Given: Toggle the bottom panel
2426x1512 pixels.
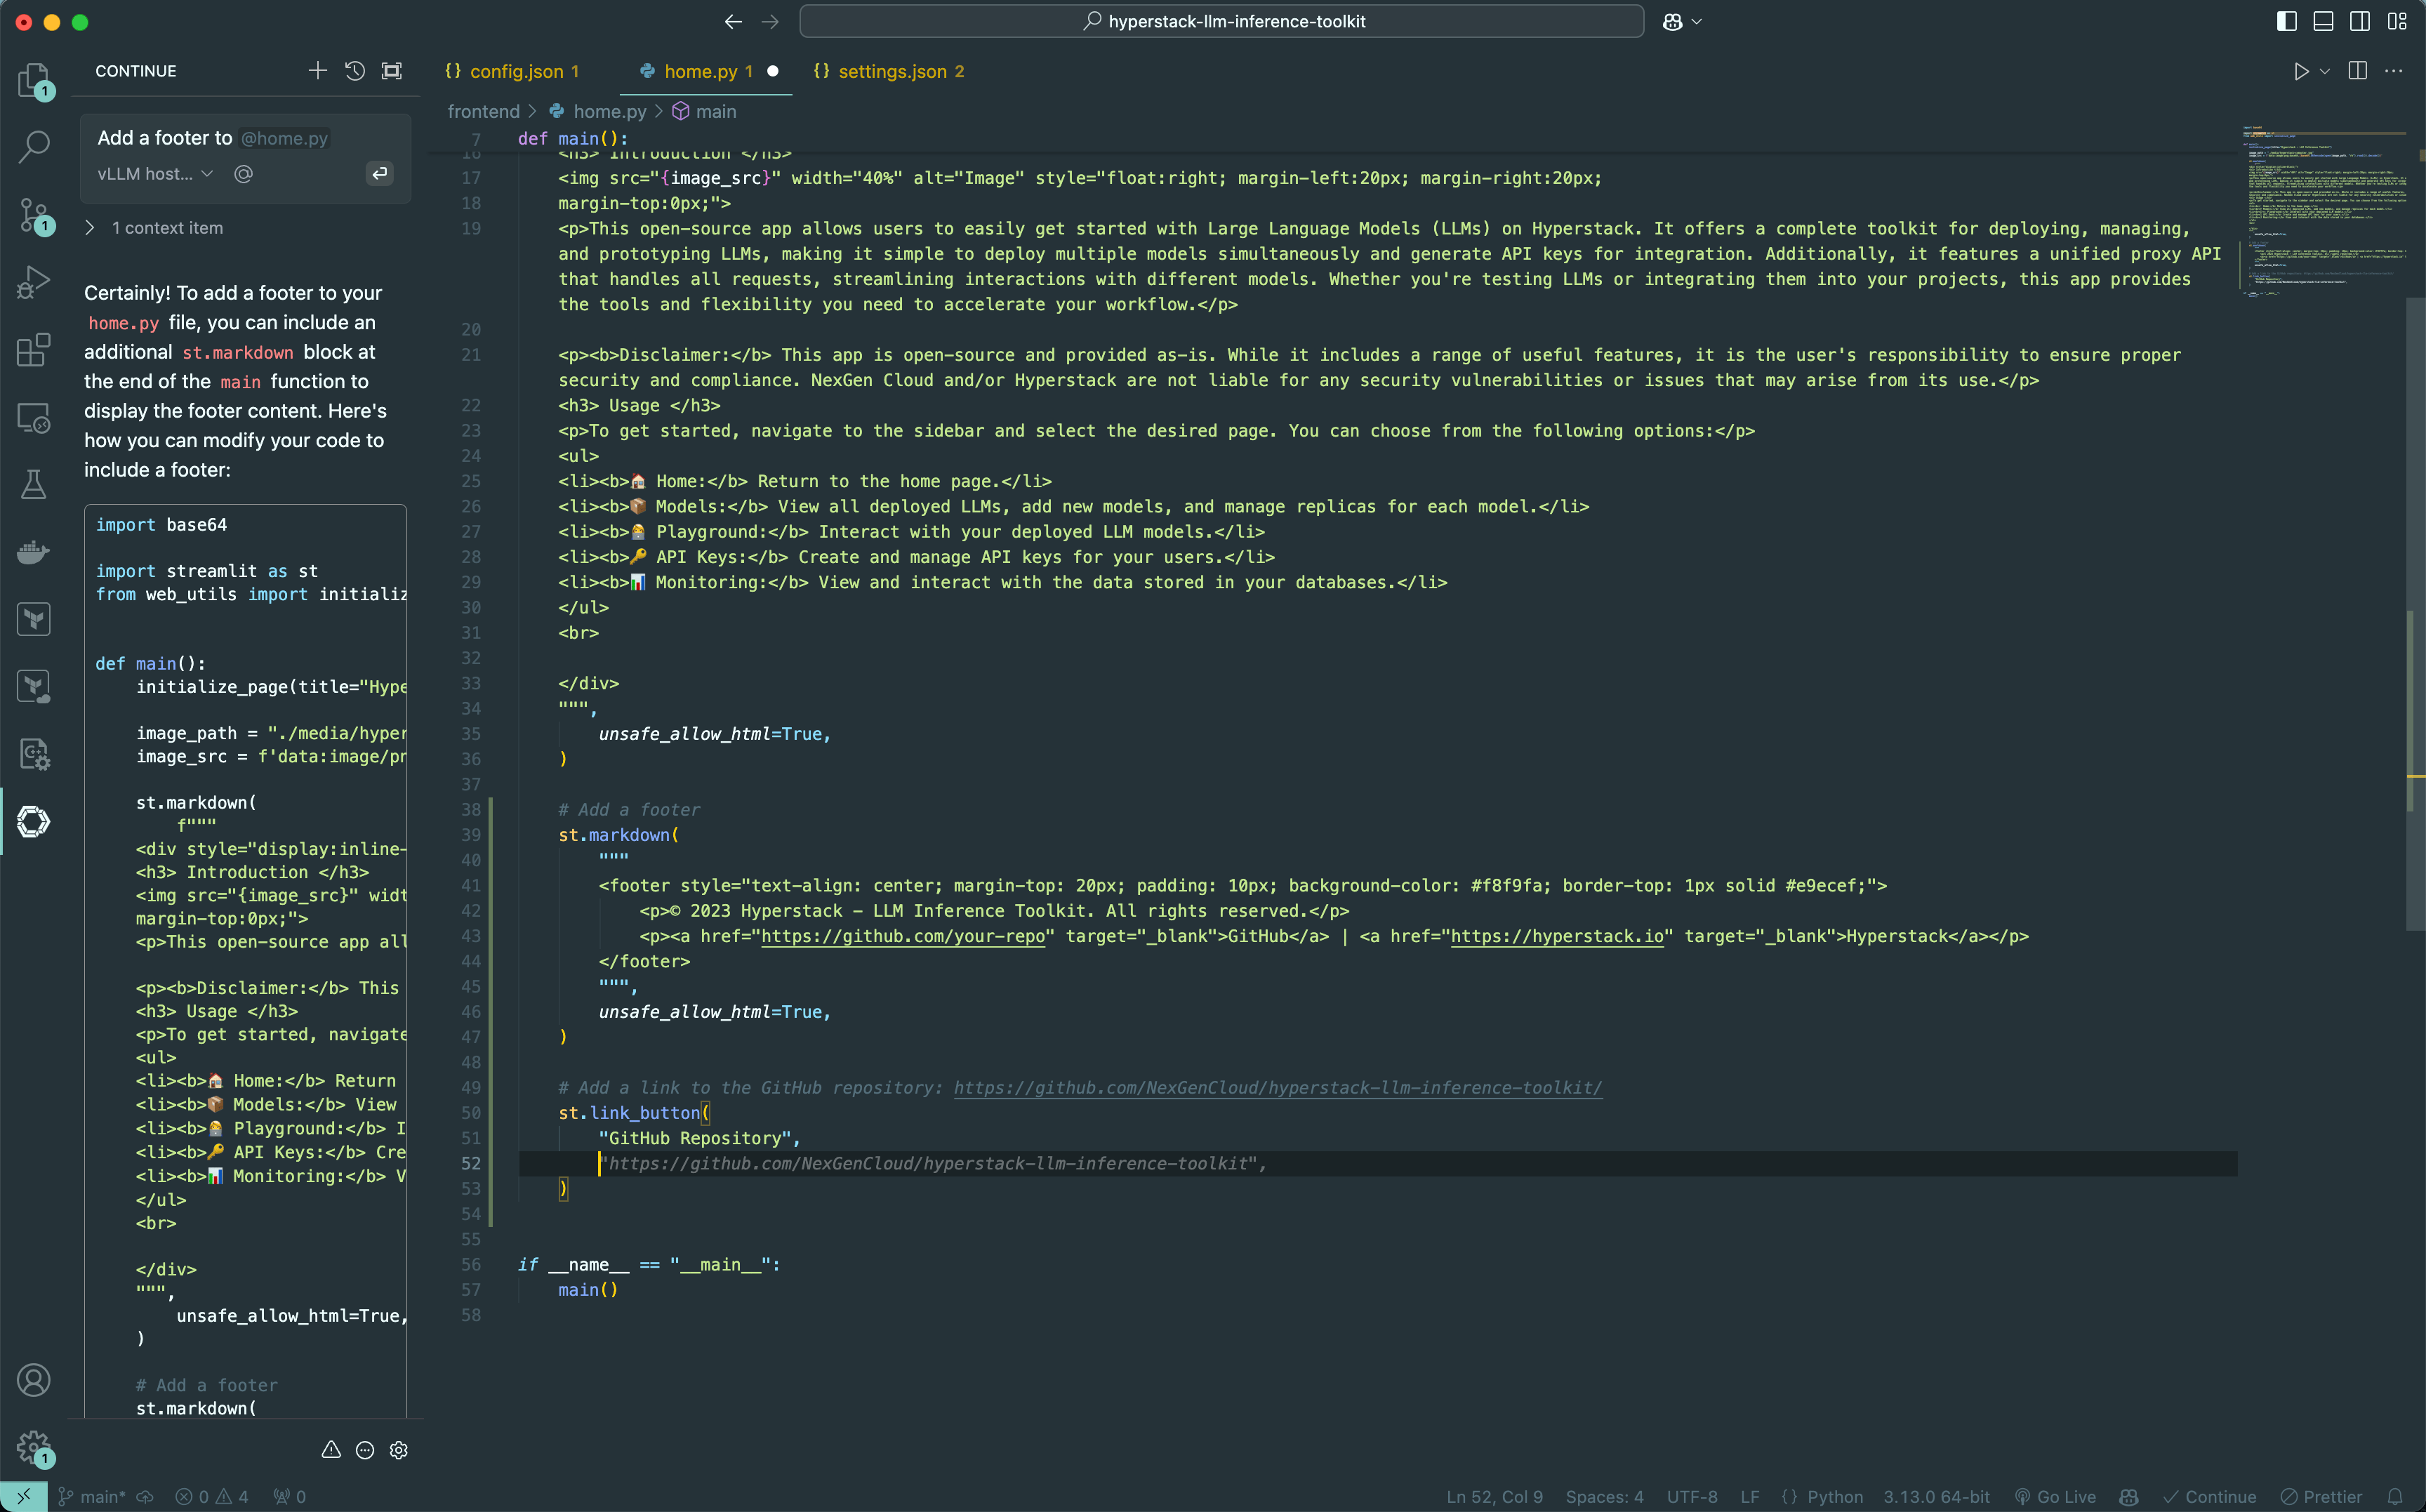Looking at the screenshot, I should (x=2323, y=21).
